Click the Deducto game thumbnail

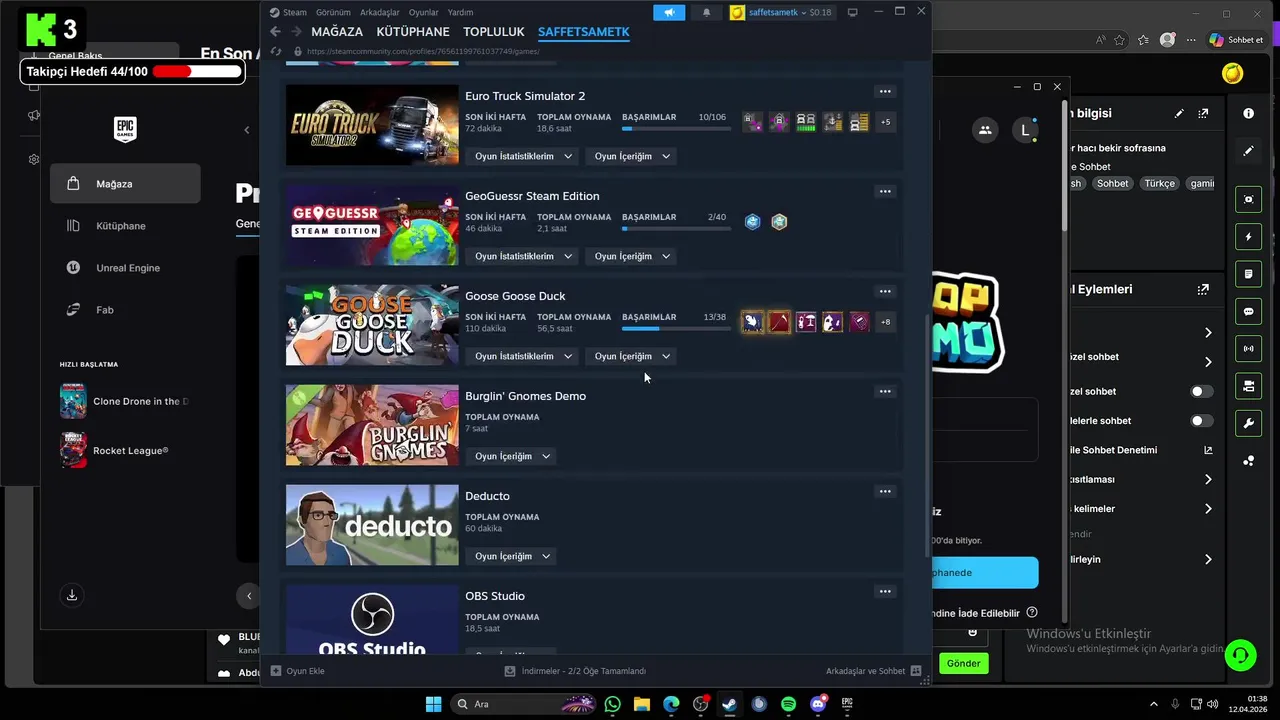(372, 525)
